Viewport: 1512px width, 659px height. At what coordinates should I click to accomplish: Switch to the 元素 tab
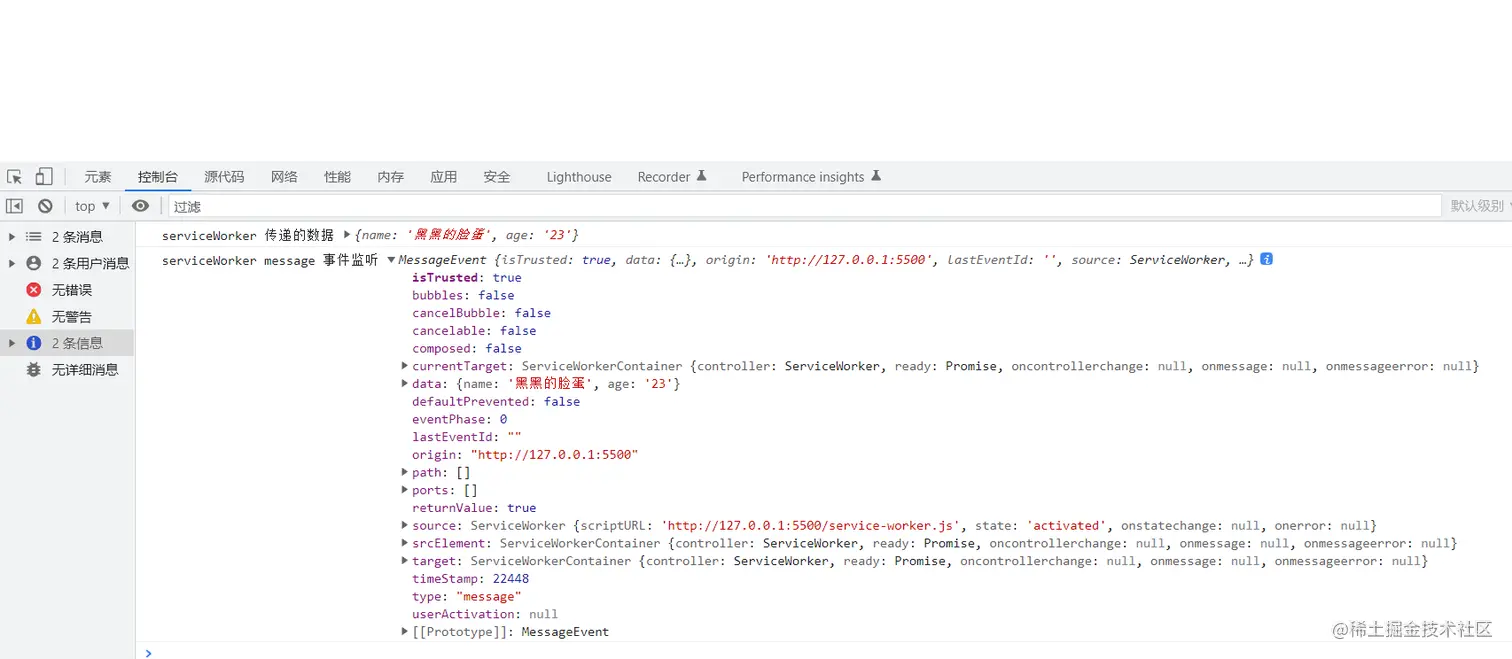98,177
